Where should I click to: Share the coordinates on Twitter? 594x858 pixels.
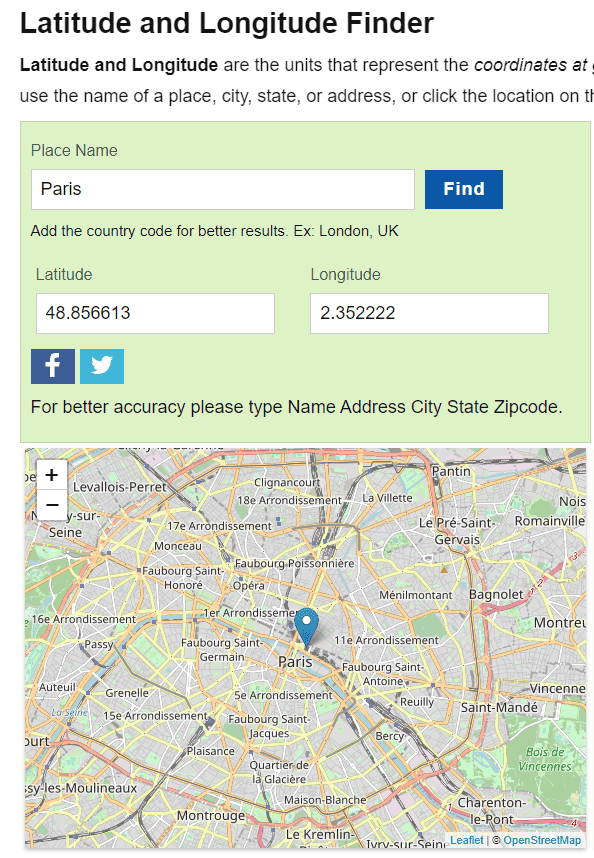(x=101, y=366)
